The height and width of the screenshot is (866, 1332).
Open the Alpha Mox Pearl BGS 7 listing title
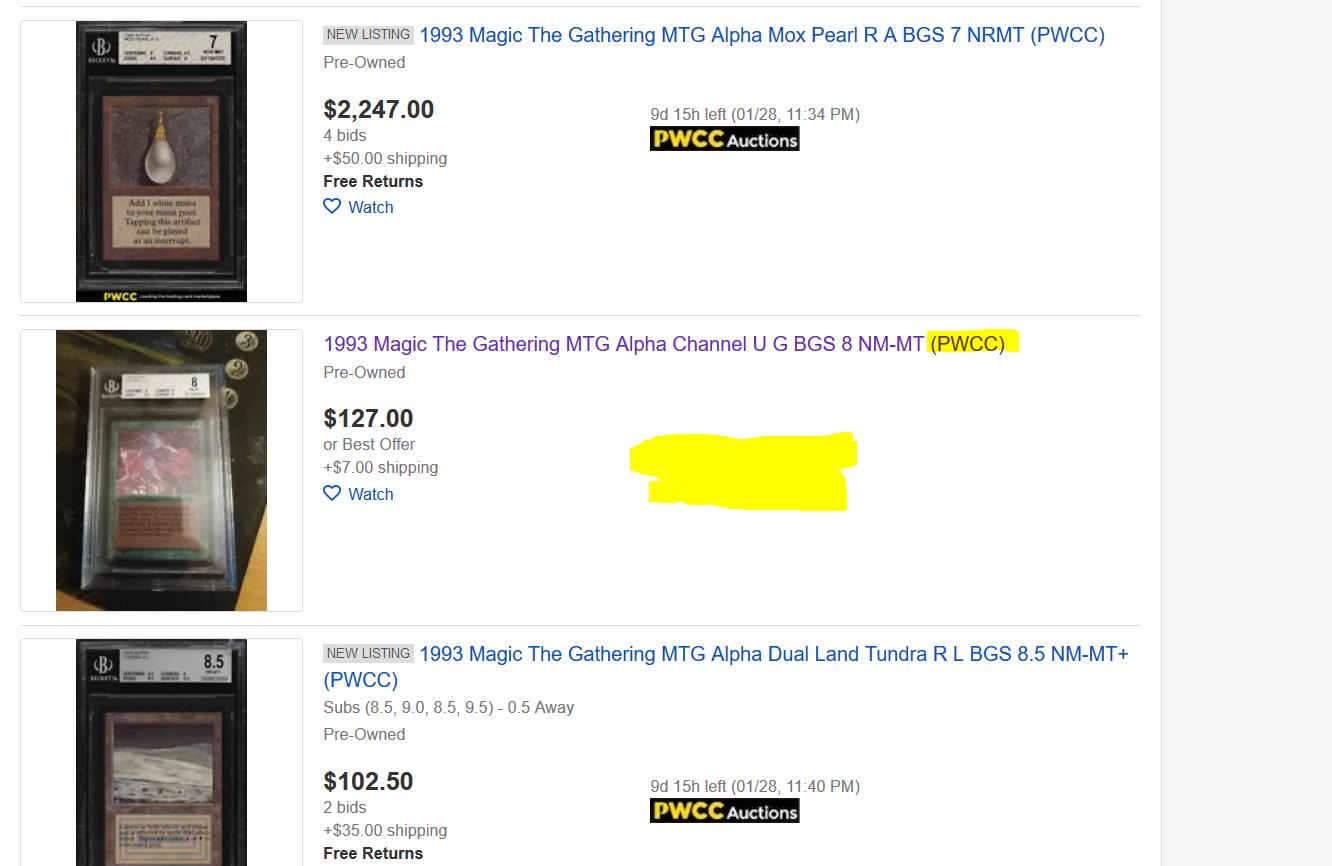pos(761,36)
